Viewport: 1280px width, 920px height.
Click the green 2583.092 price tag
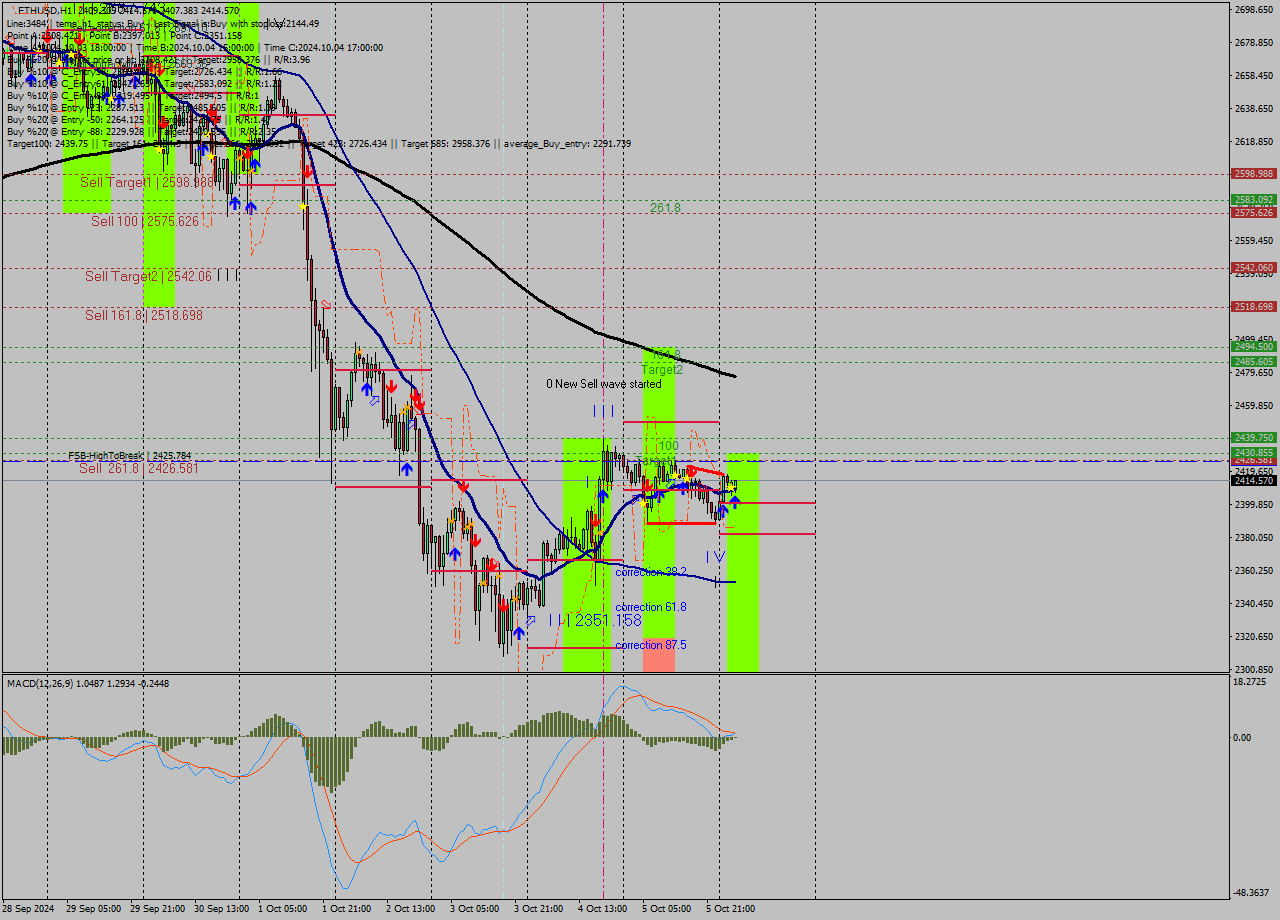pos(1253,200)
